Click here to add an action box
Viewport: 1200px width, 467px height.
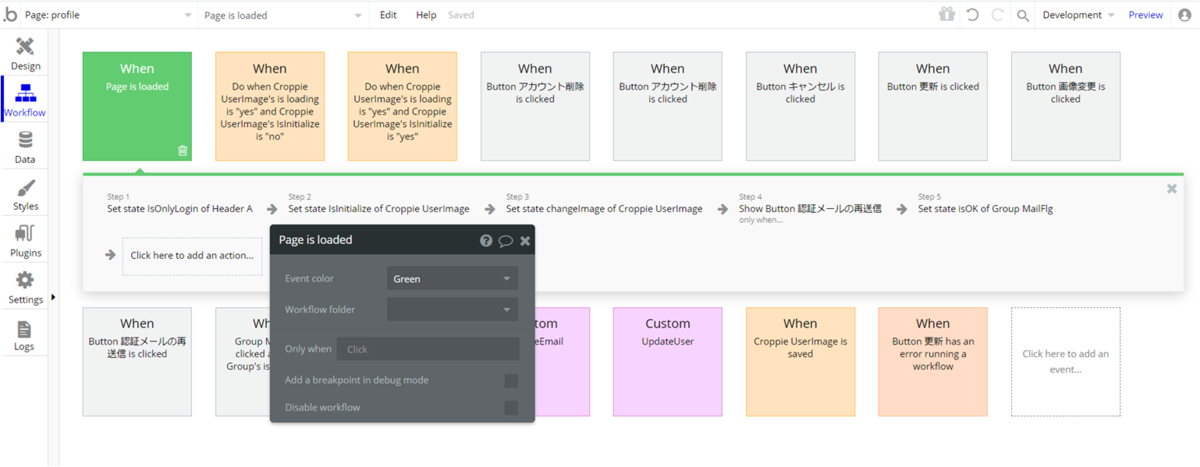(192, 255)
